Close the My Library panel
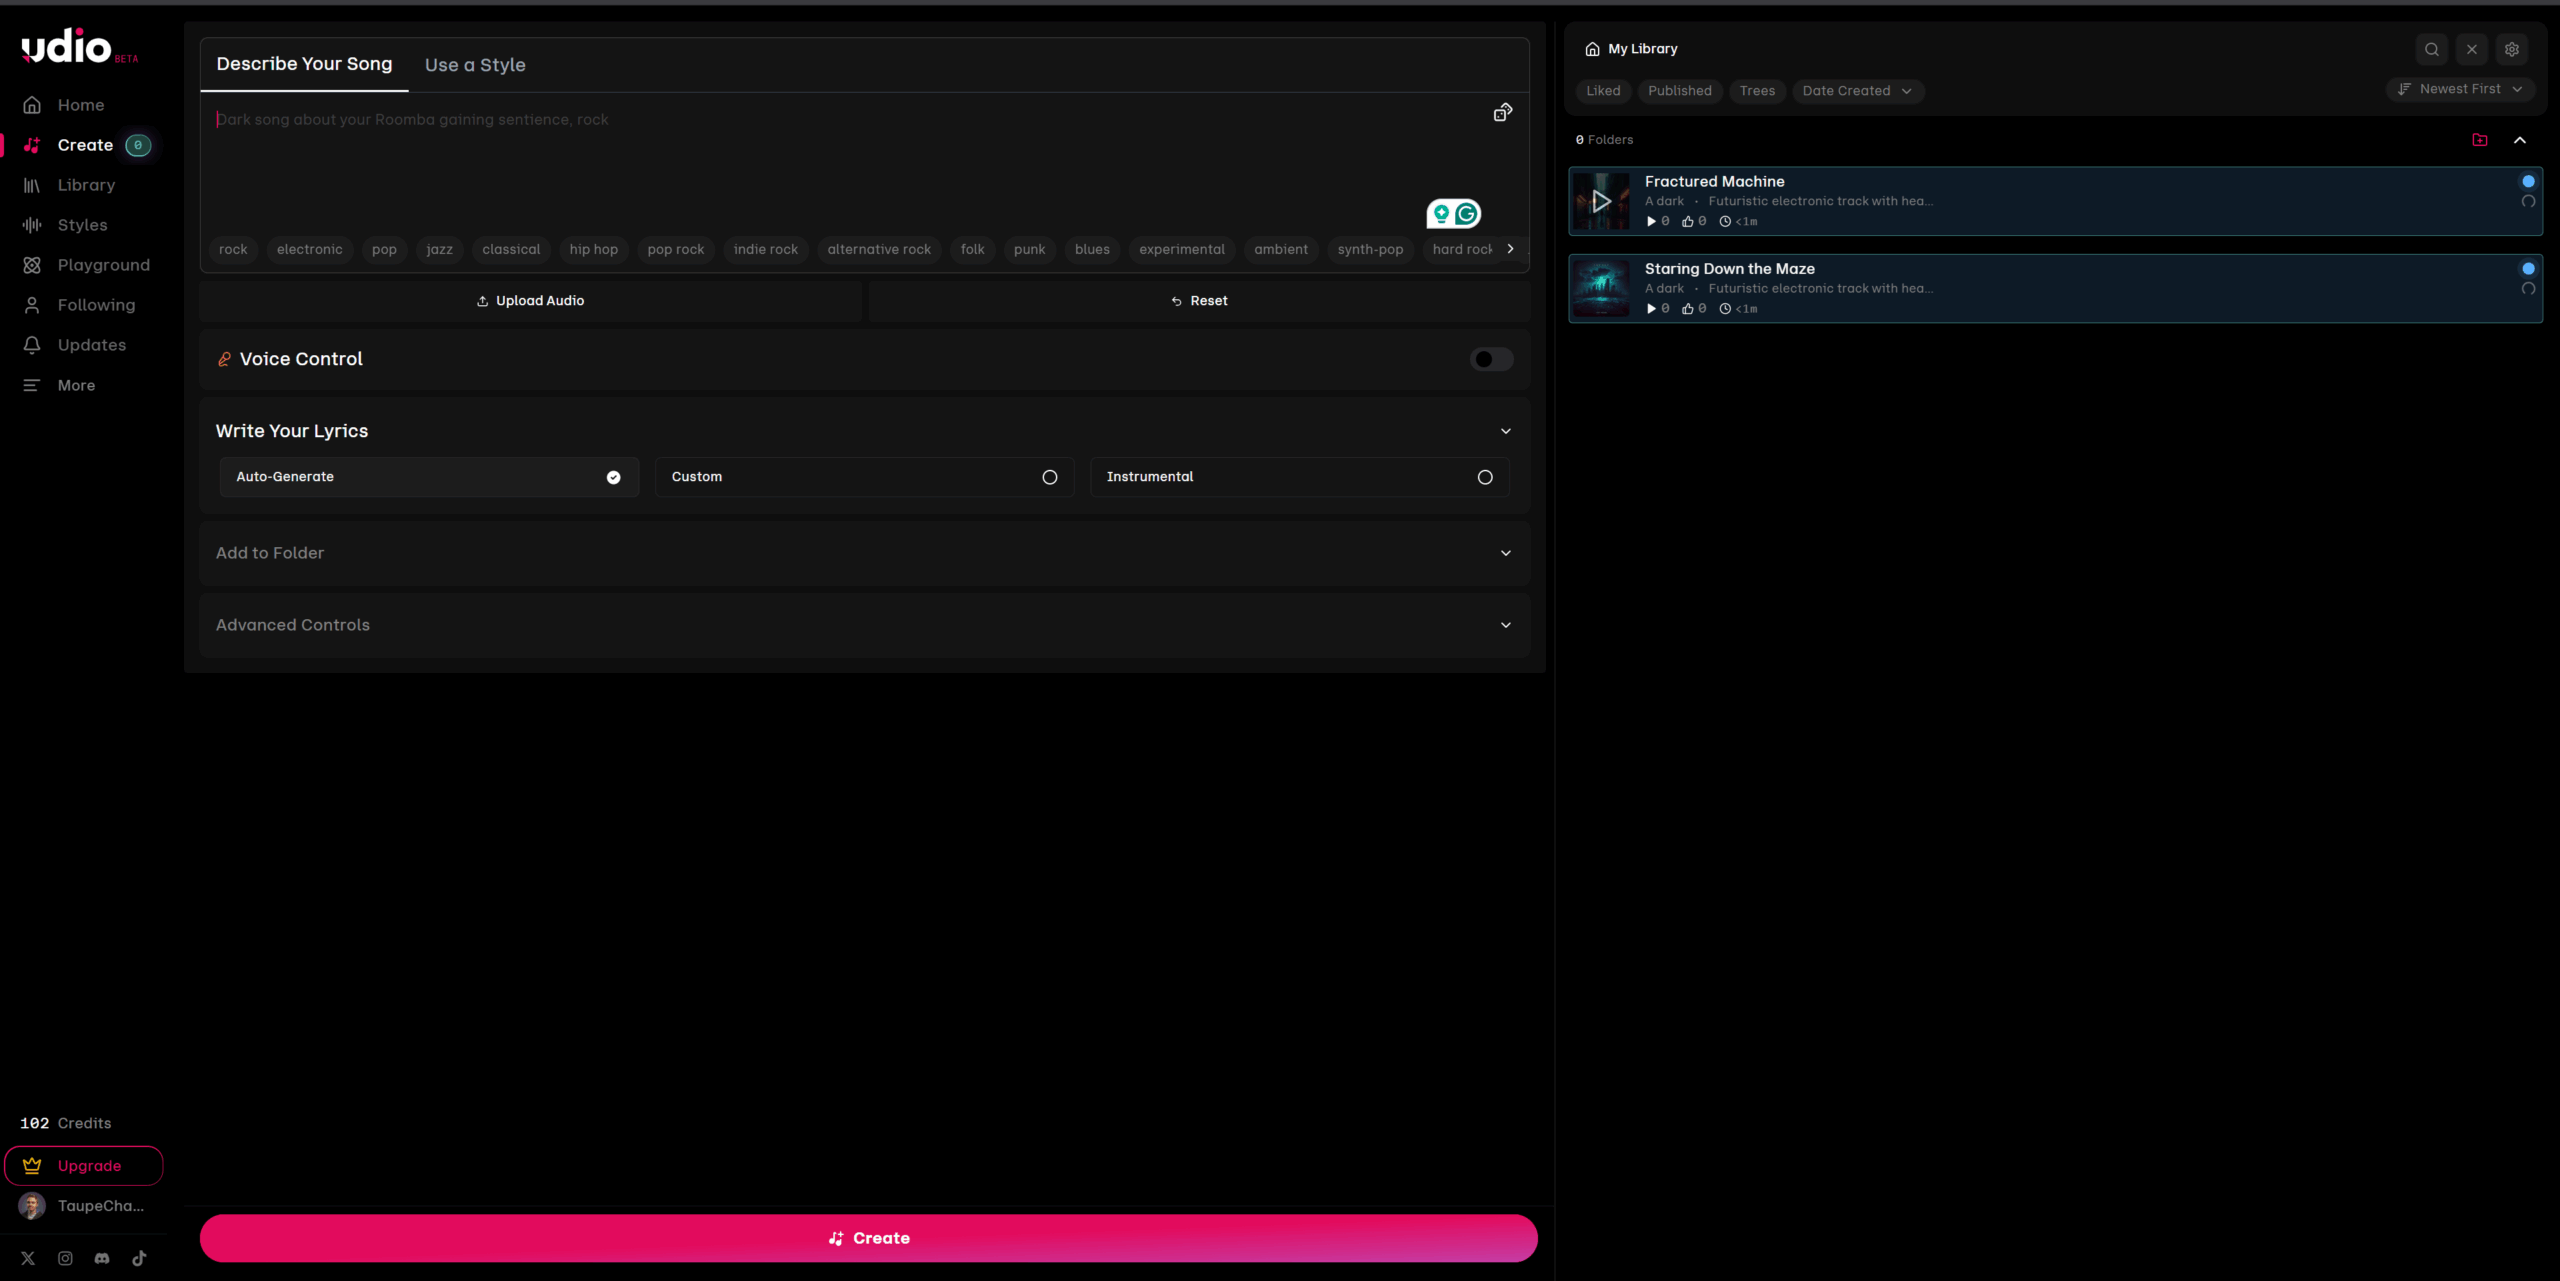This screenshot has width=2560, height=1281. pos(2472,49)
